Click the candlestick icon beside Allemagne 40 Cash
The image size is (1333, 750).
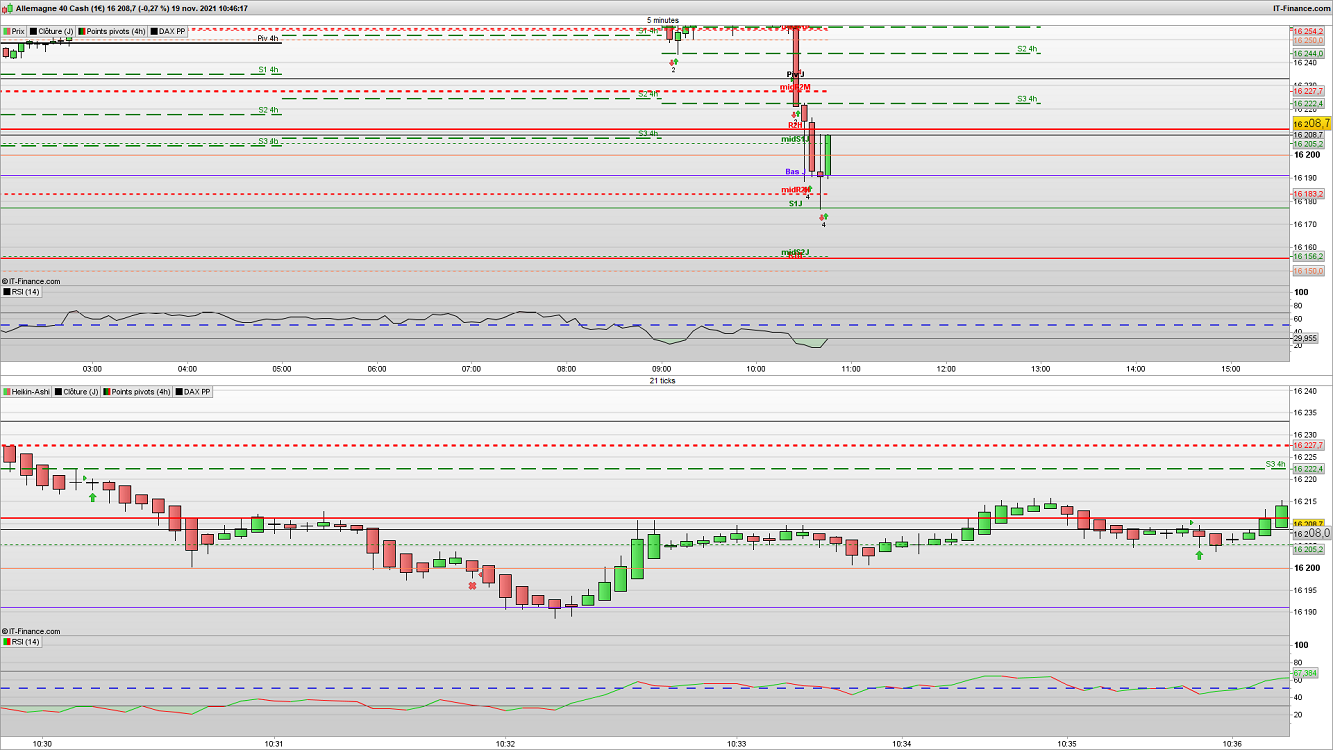pos(8,8)
